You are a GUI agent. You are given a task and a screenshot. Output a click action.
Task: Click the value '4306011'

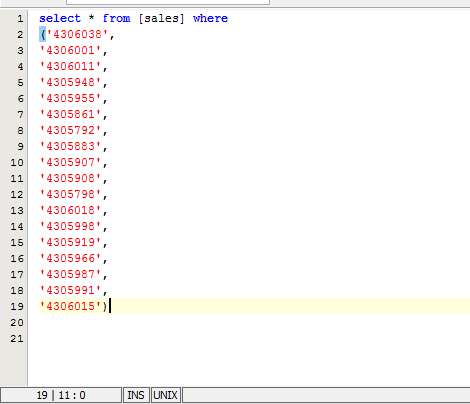(x=70, y=66)
